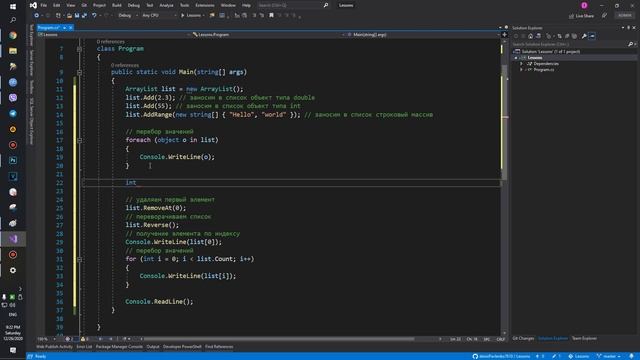The width and height of the screenshot is (640, 360).
Task: Open the Output panel tab
Action: pyautogui.click(x=153, y=347)
